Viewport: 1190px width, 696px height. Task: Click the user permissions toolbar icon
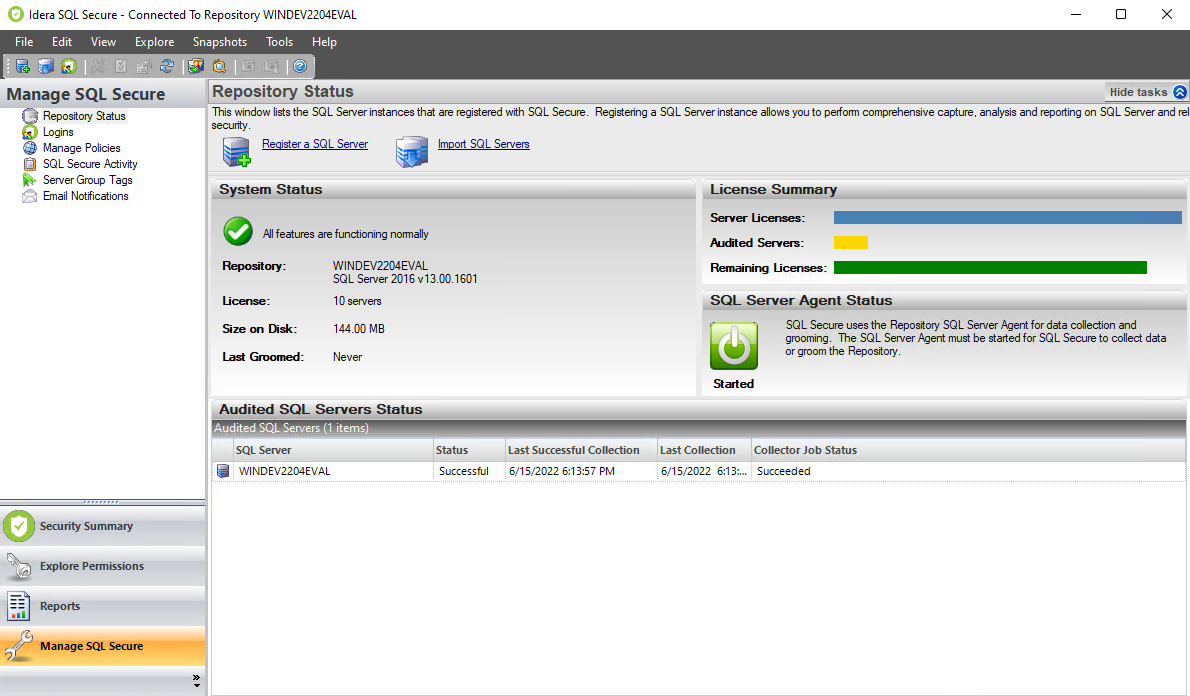coord(196,67)
